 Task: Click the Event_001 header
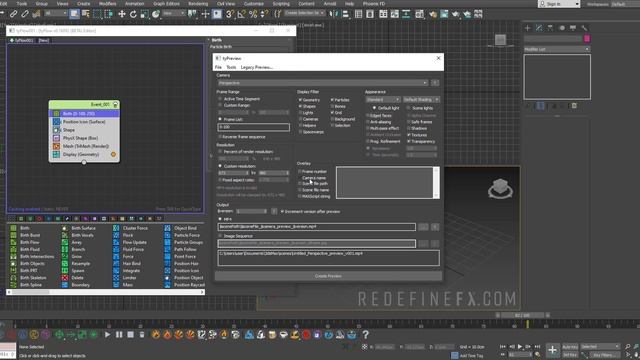84,104
